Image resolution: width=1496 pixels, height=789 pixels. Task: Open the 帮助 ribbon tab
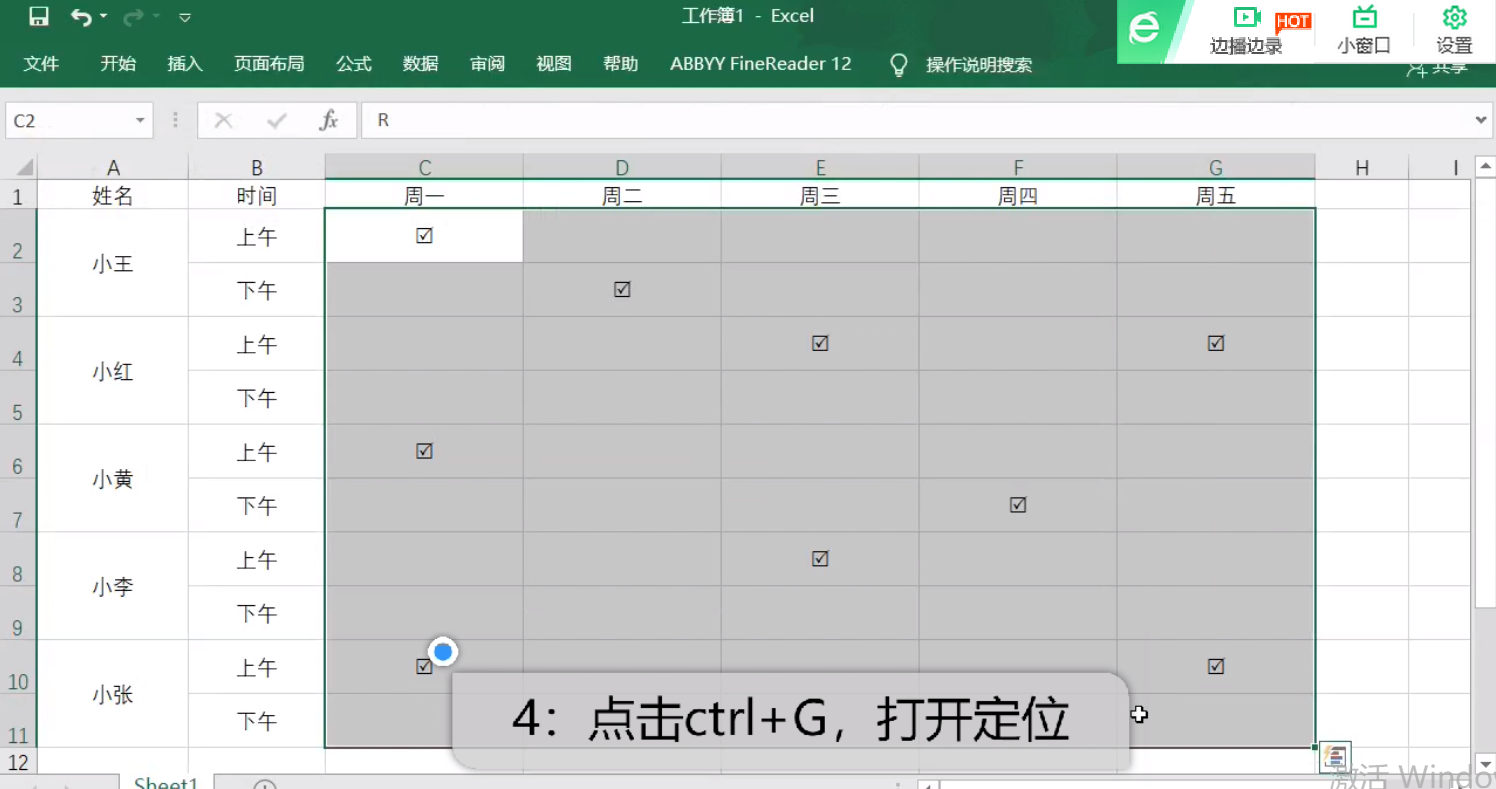click(x=621, y=64)
